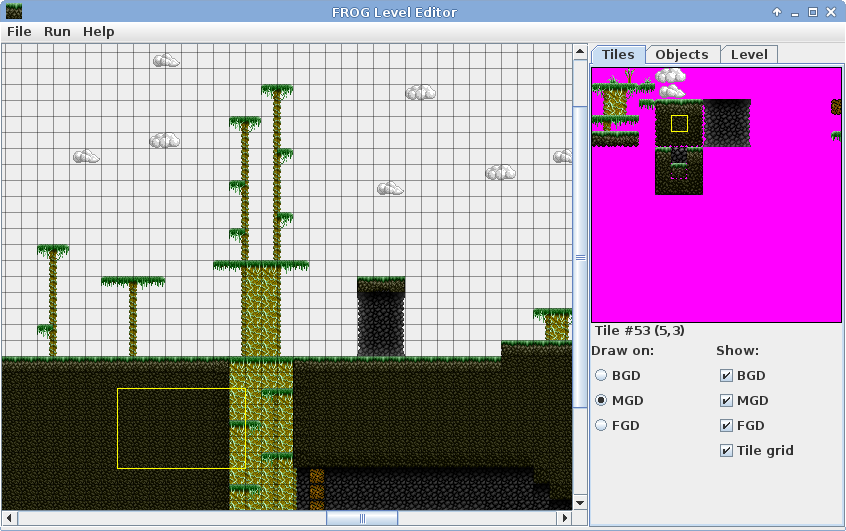Screen dimensions: 846x531
Task: Click the brown ladder block in level
Action: pyautogui.click(x=317, y=489)
